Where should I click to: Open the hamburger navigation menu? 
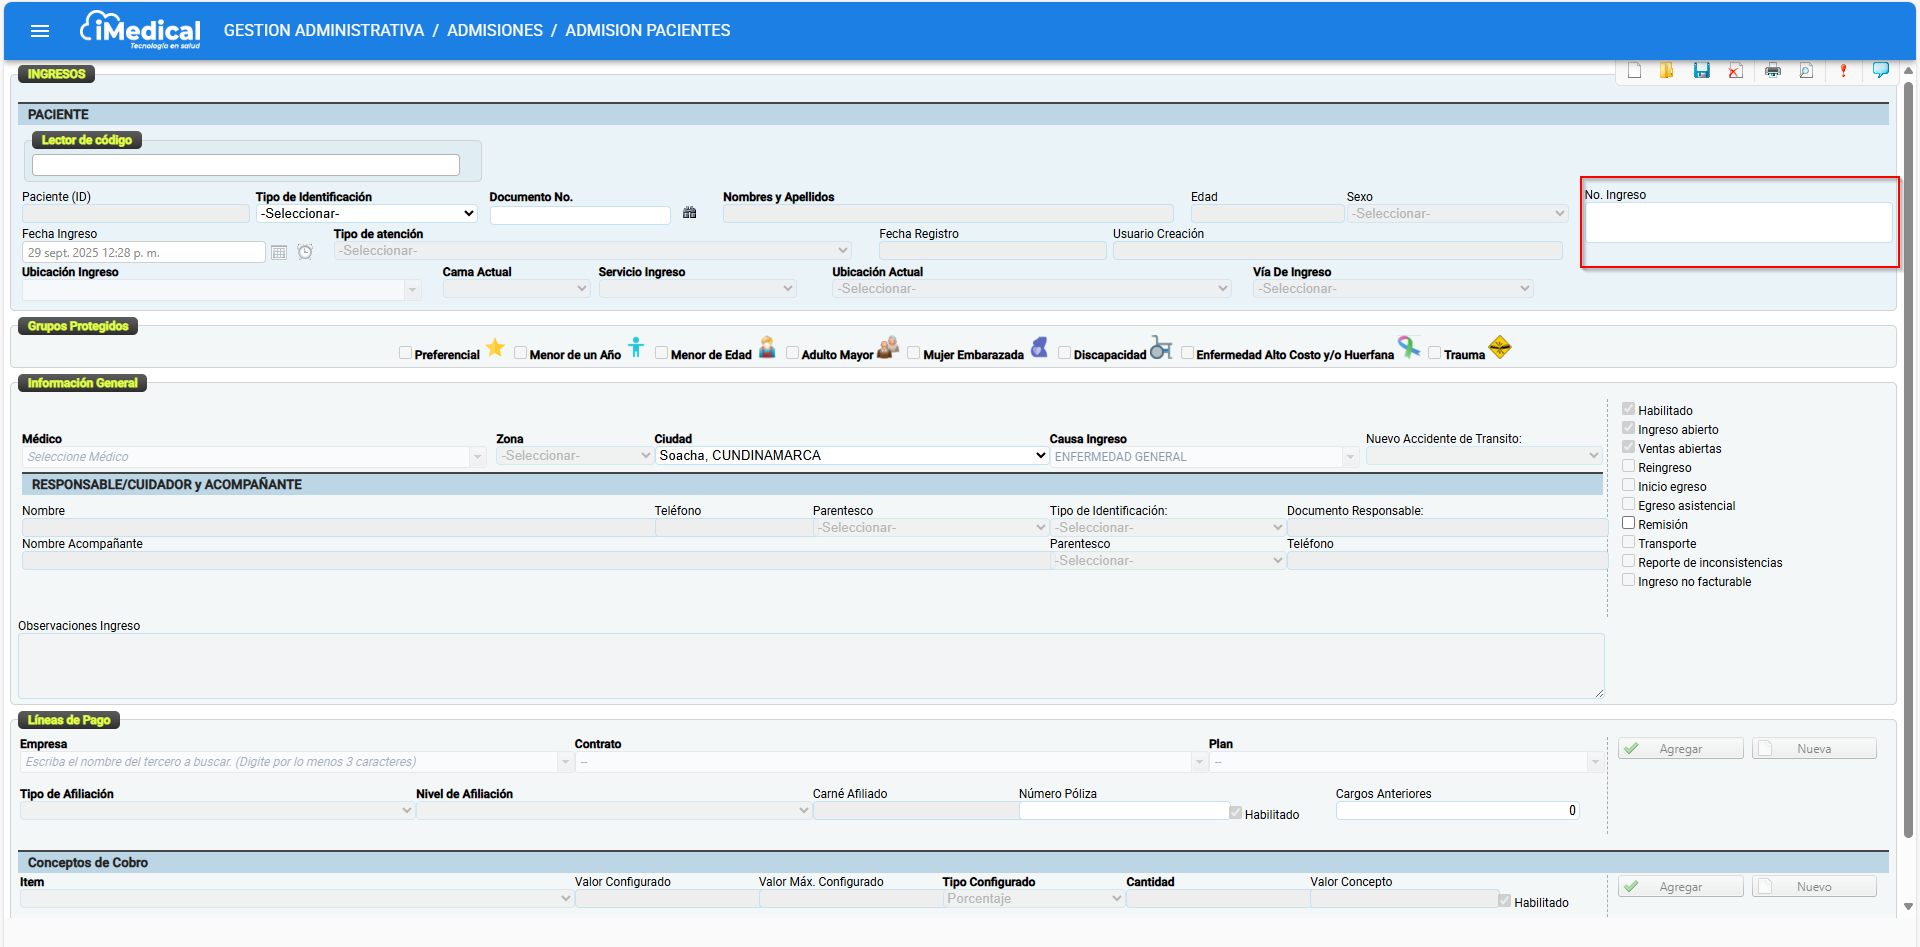click(40, 31)
